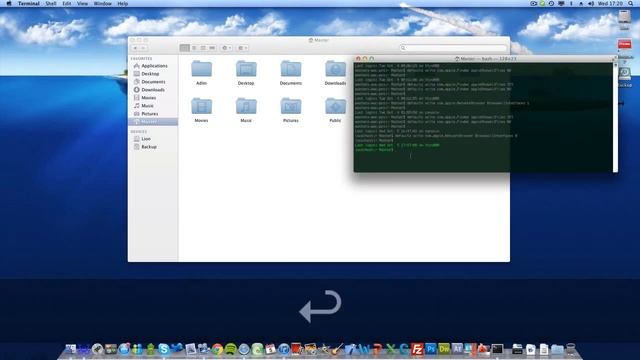This screenshot has height=360, width=640.
Task: Open the Desktop folder icon in Finder's file pane
Action: coord(246,69)
